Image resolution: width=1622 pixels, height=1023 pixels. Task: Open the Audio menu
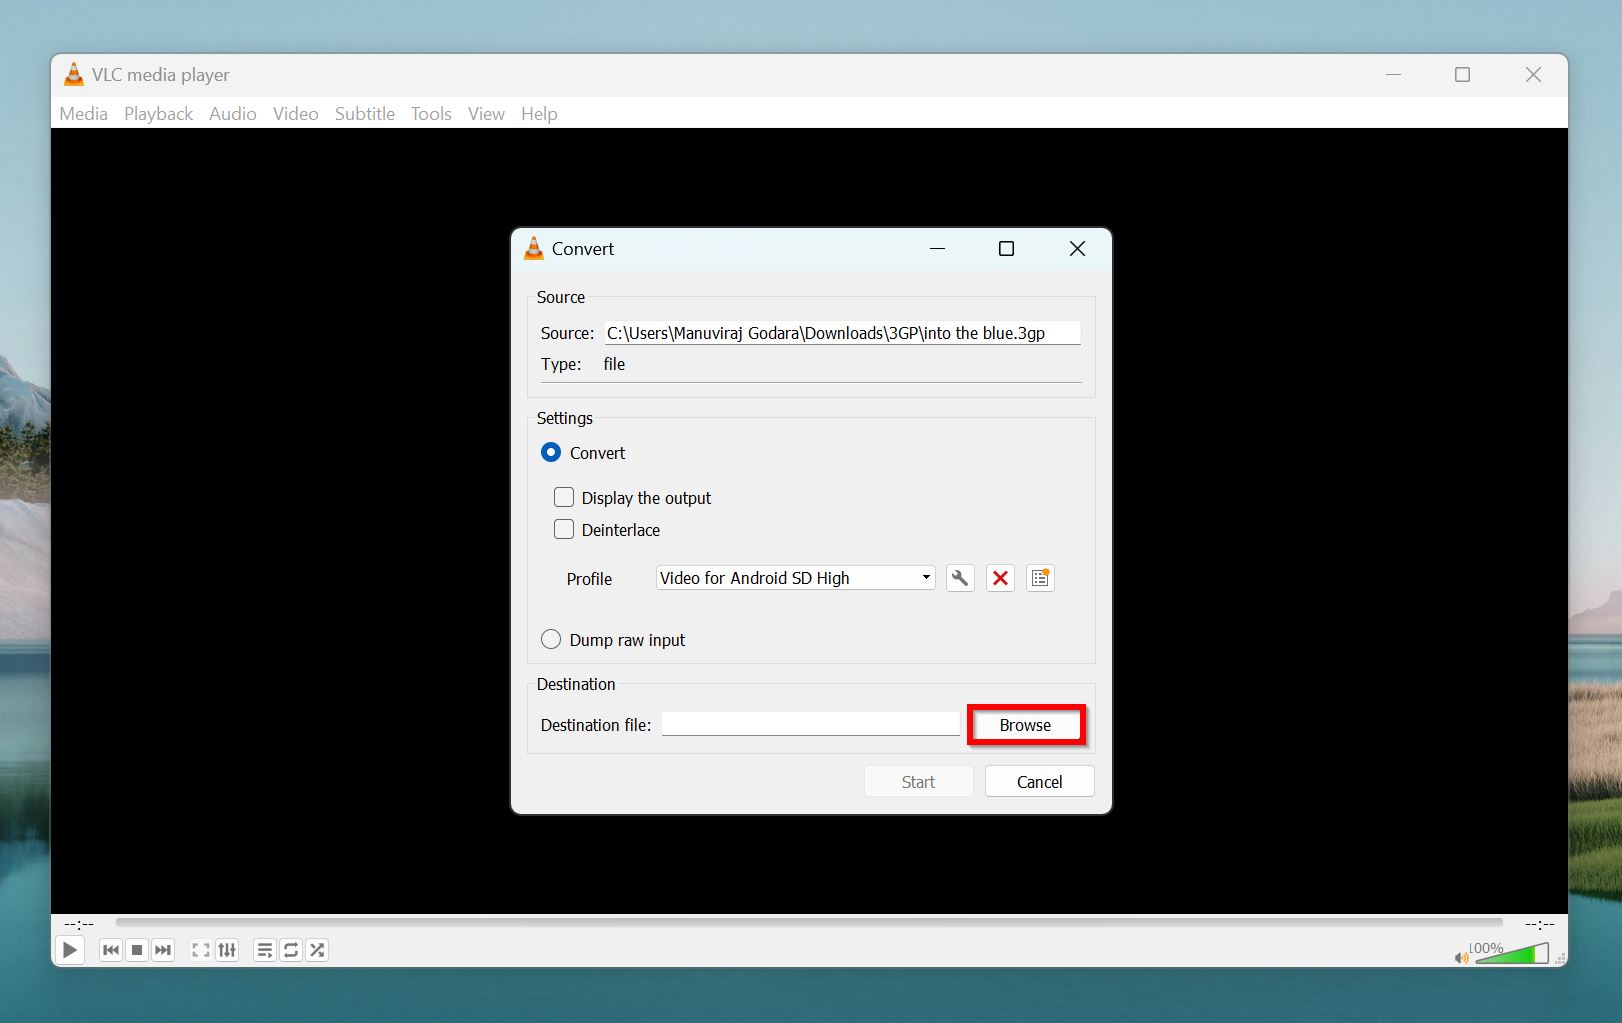232,114
